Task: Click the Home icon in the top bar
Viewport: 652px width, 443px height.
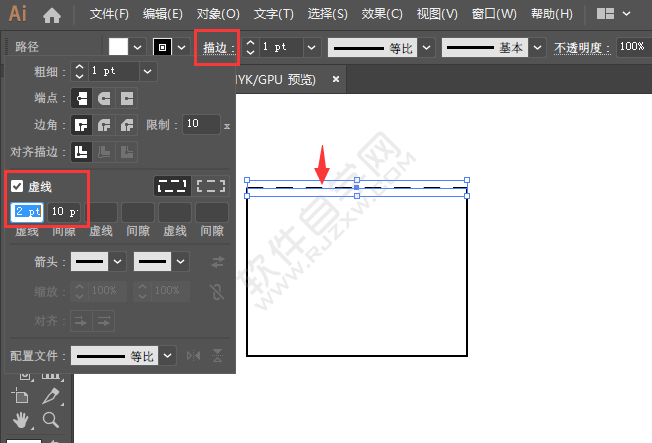Action: click(x=52, y=16)
